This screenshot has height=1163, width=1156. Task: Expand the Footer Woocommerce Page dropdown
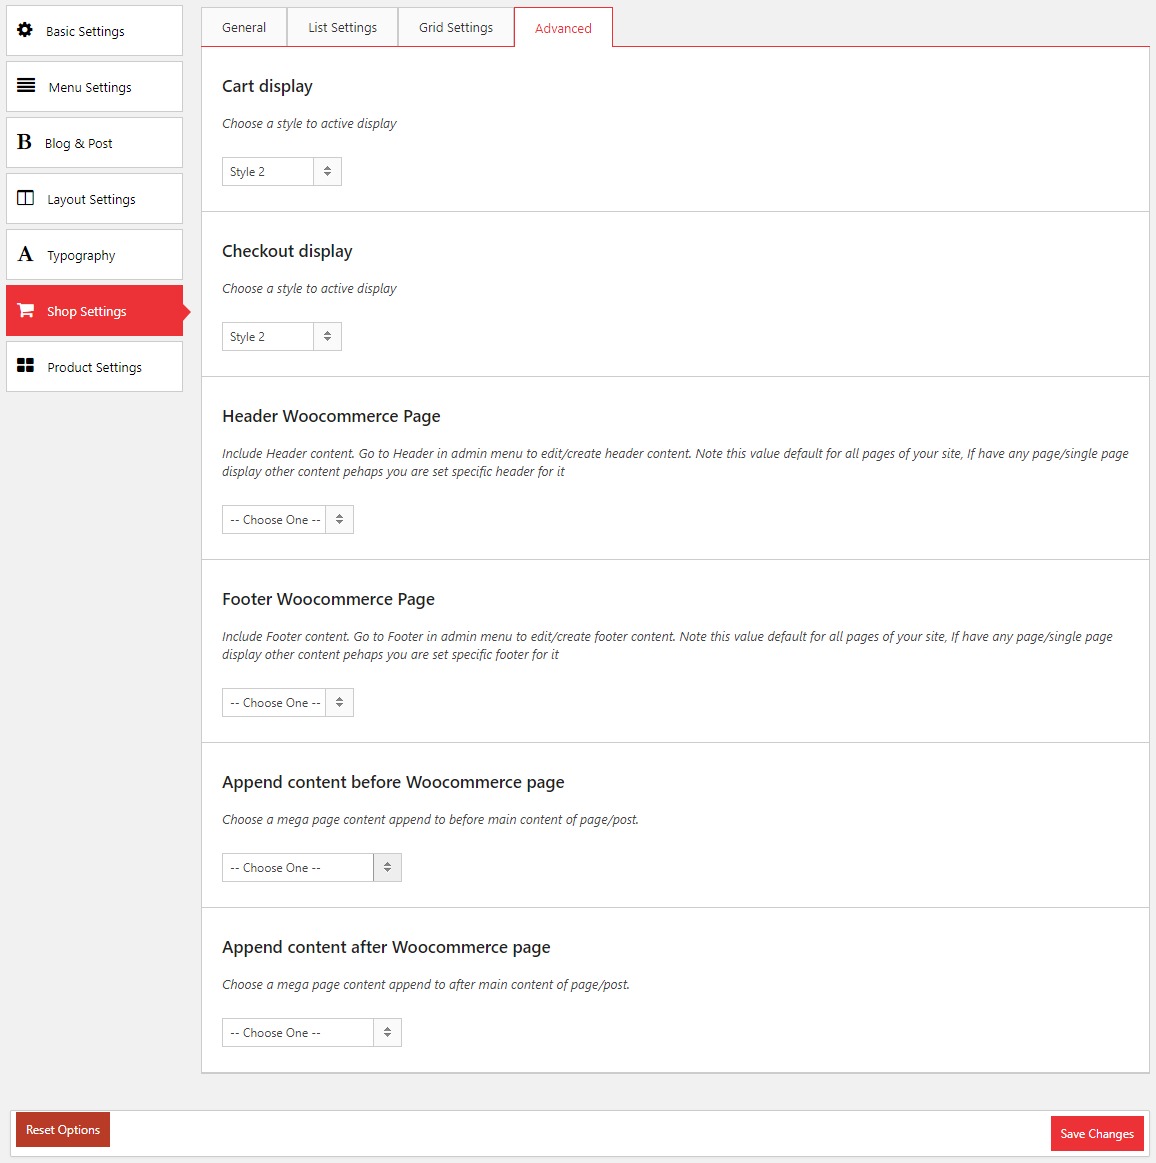coord(287,703)
